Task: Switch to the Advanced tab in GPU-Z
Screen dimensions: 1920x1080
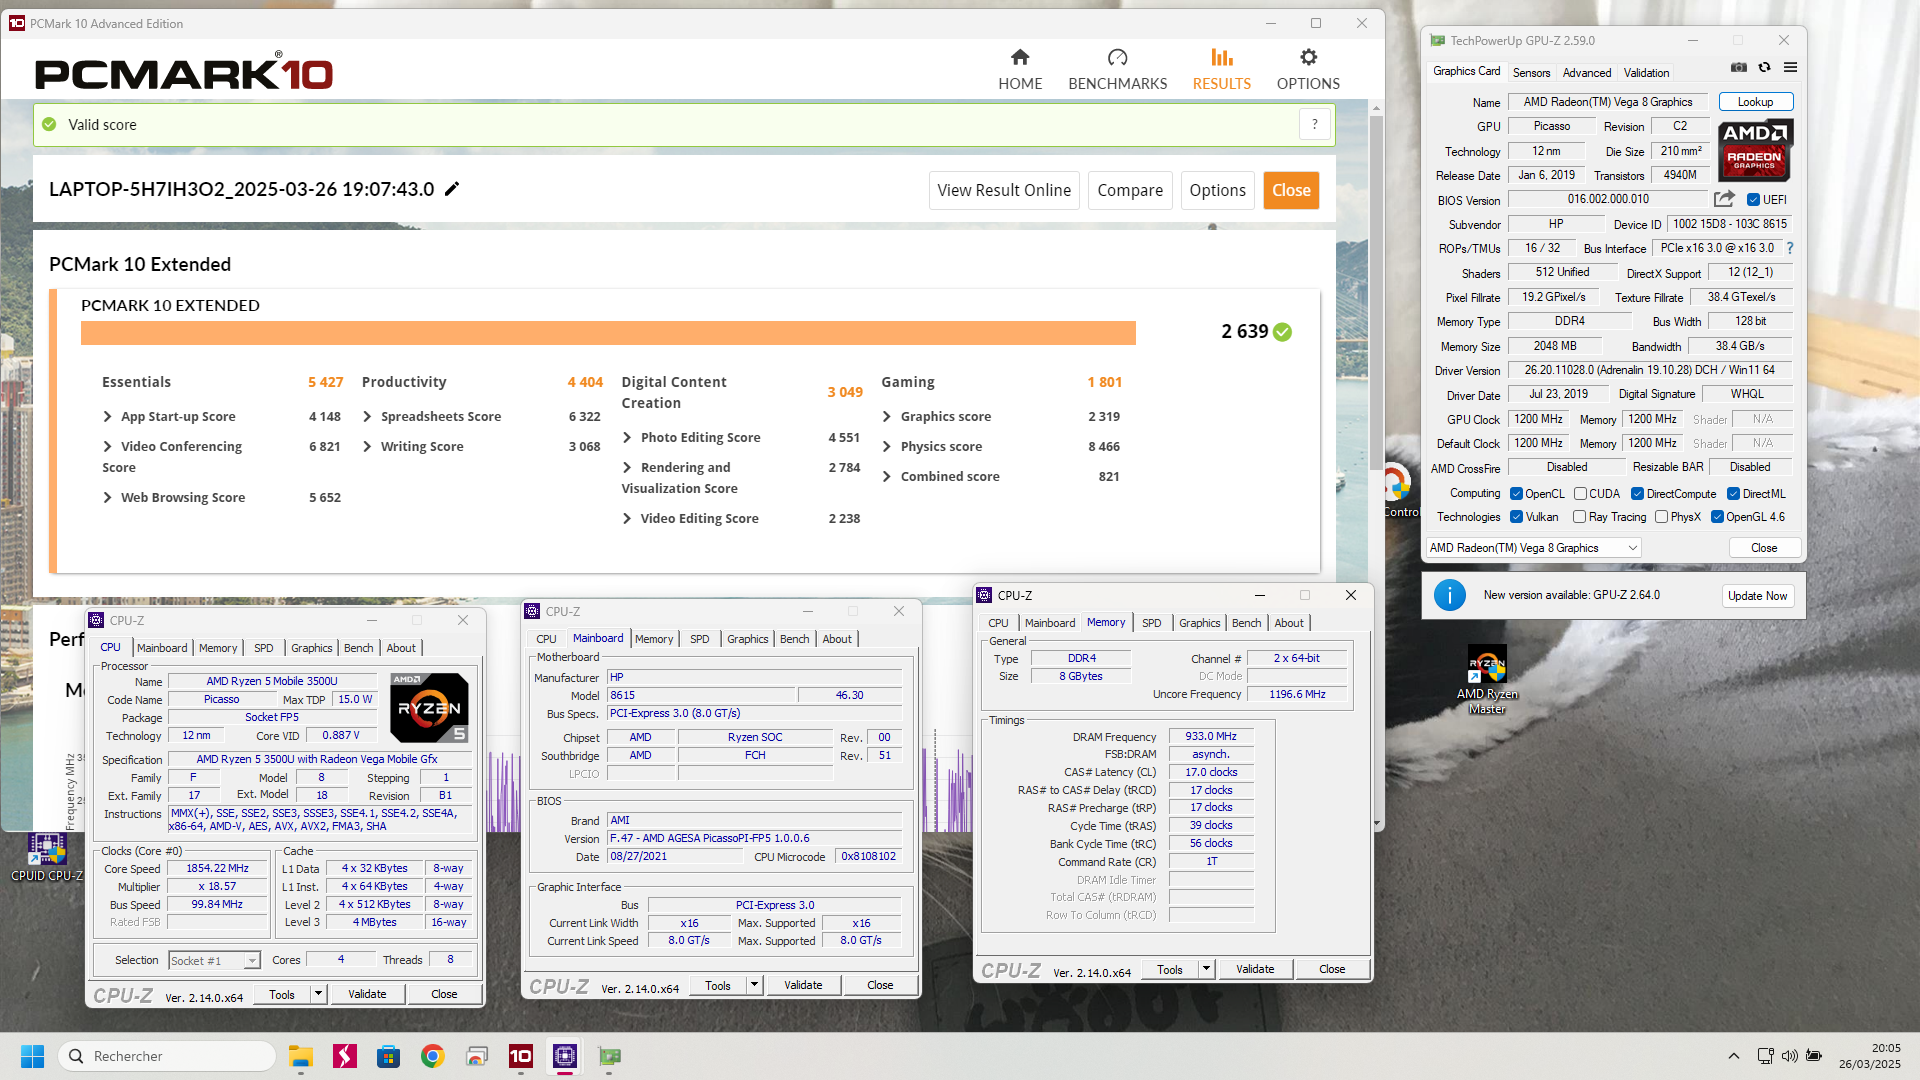Action: click(x=1587, y=73)
